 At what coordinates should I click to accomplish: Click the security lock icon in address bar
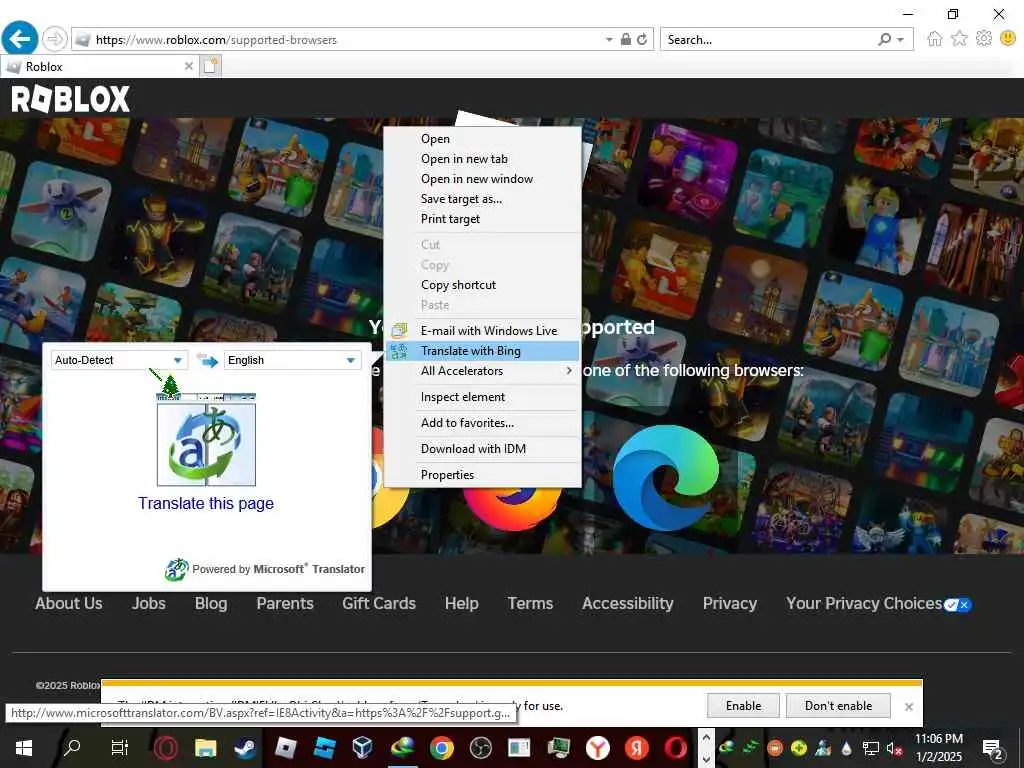626,39
